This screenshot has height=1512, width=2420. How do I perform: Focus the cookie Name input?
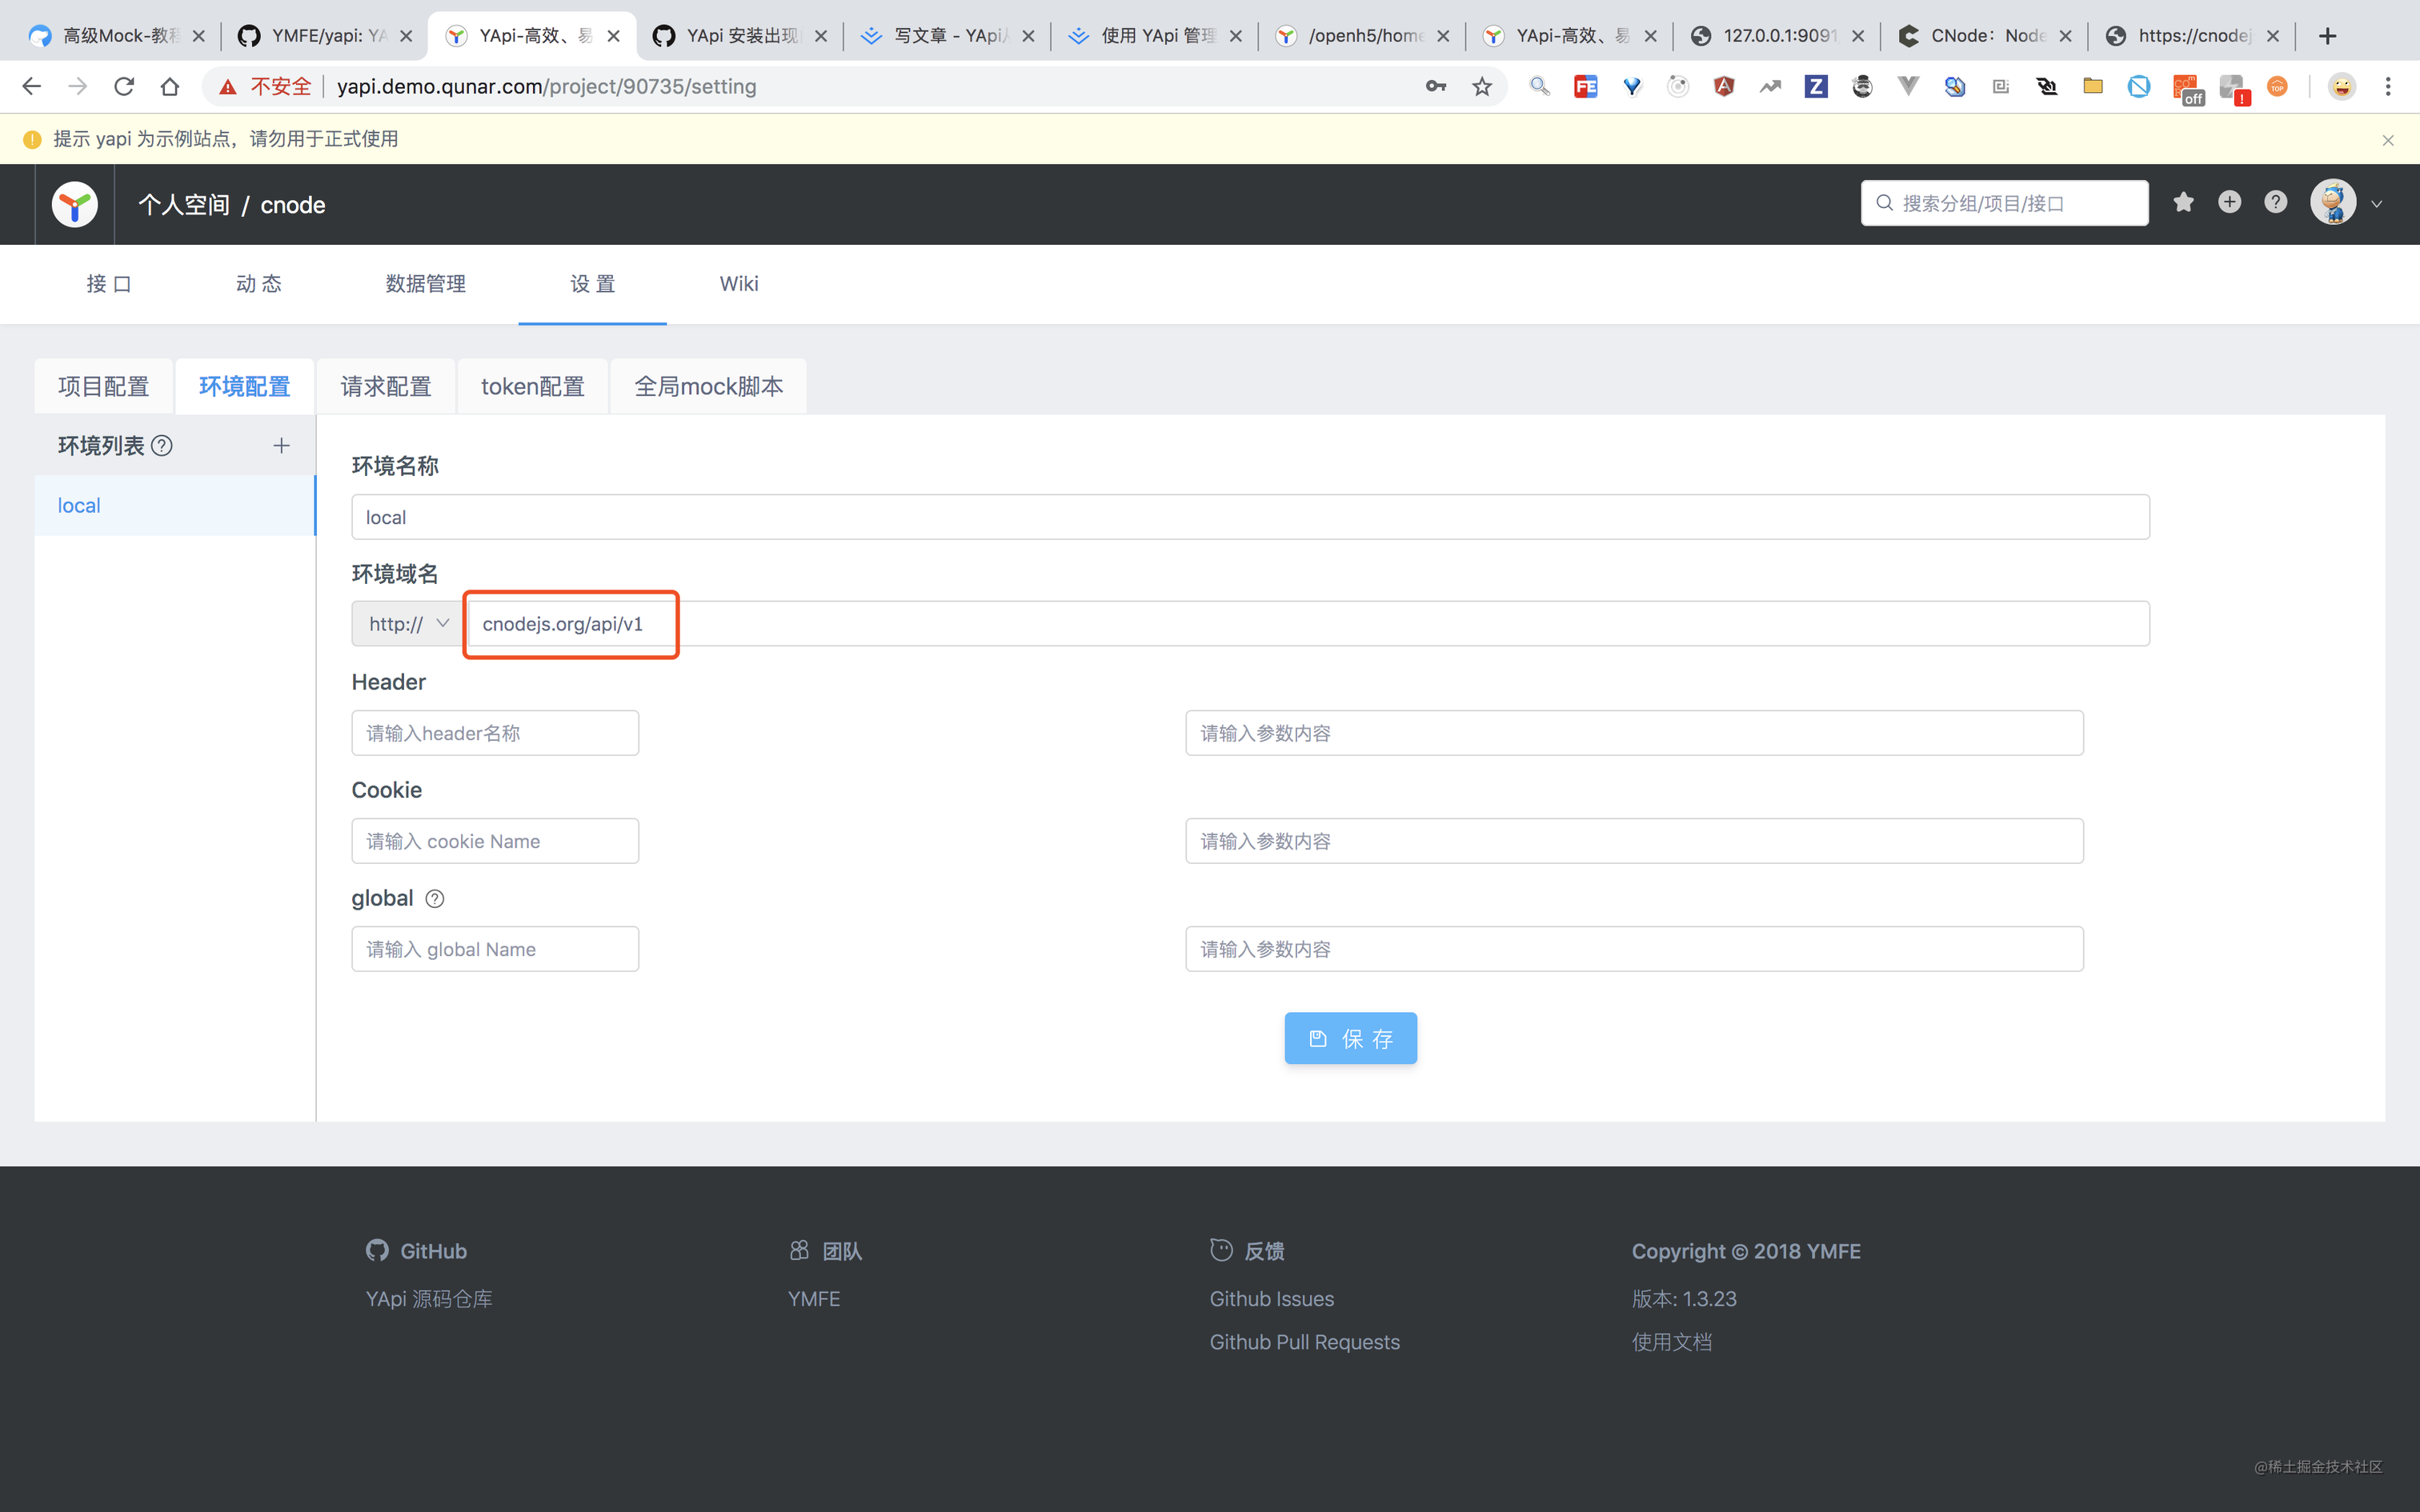tap(495, 841)
